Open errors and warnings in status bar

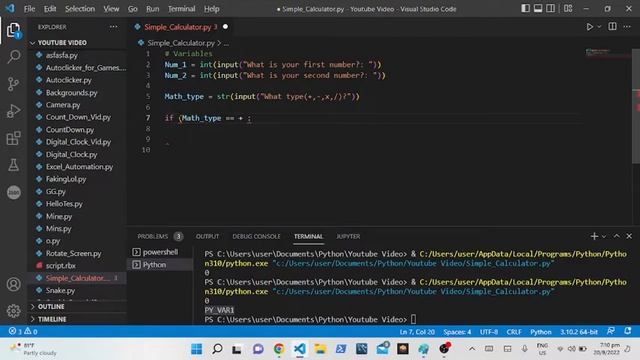(x=23, y=331)
